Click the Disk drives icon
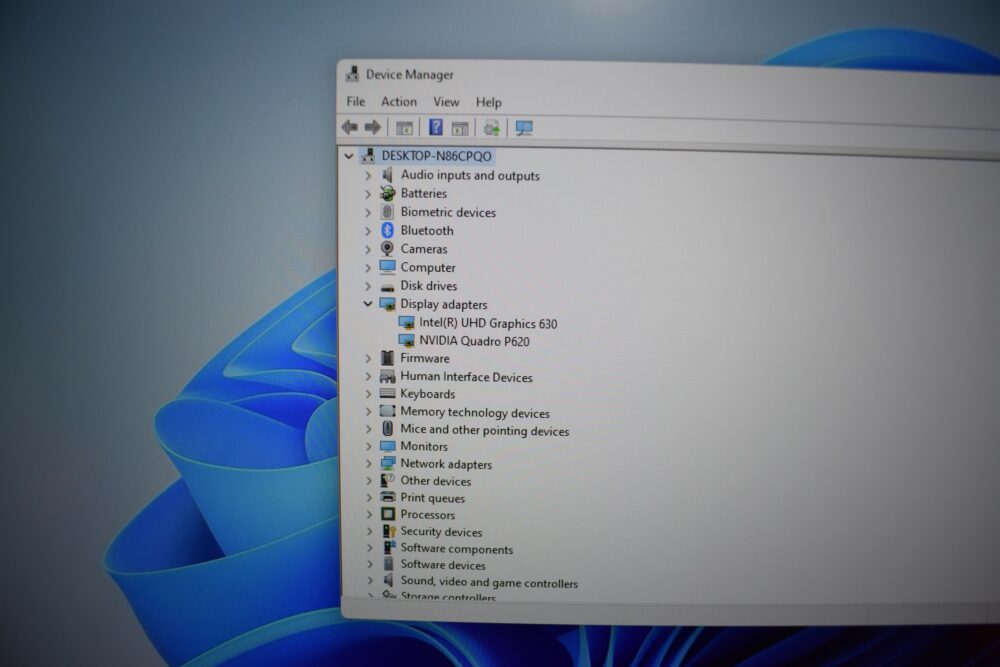This screenshot has height=667, width=1000. (387, 287)
